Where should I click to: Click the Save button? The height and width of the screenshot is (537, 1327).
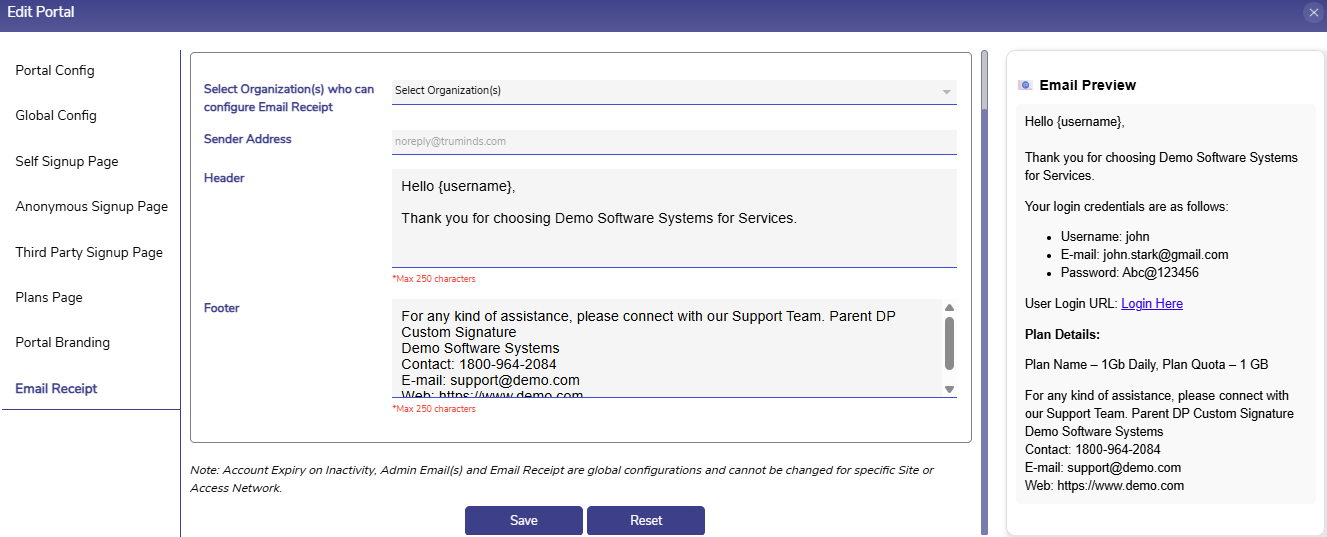[523, 520]
